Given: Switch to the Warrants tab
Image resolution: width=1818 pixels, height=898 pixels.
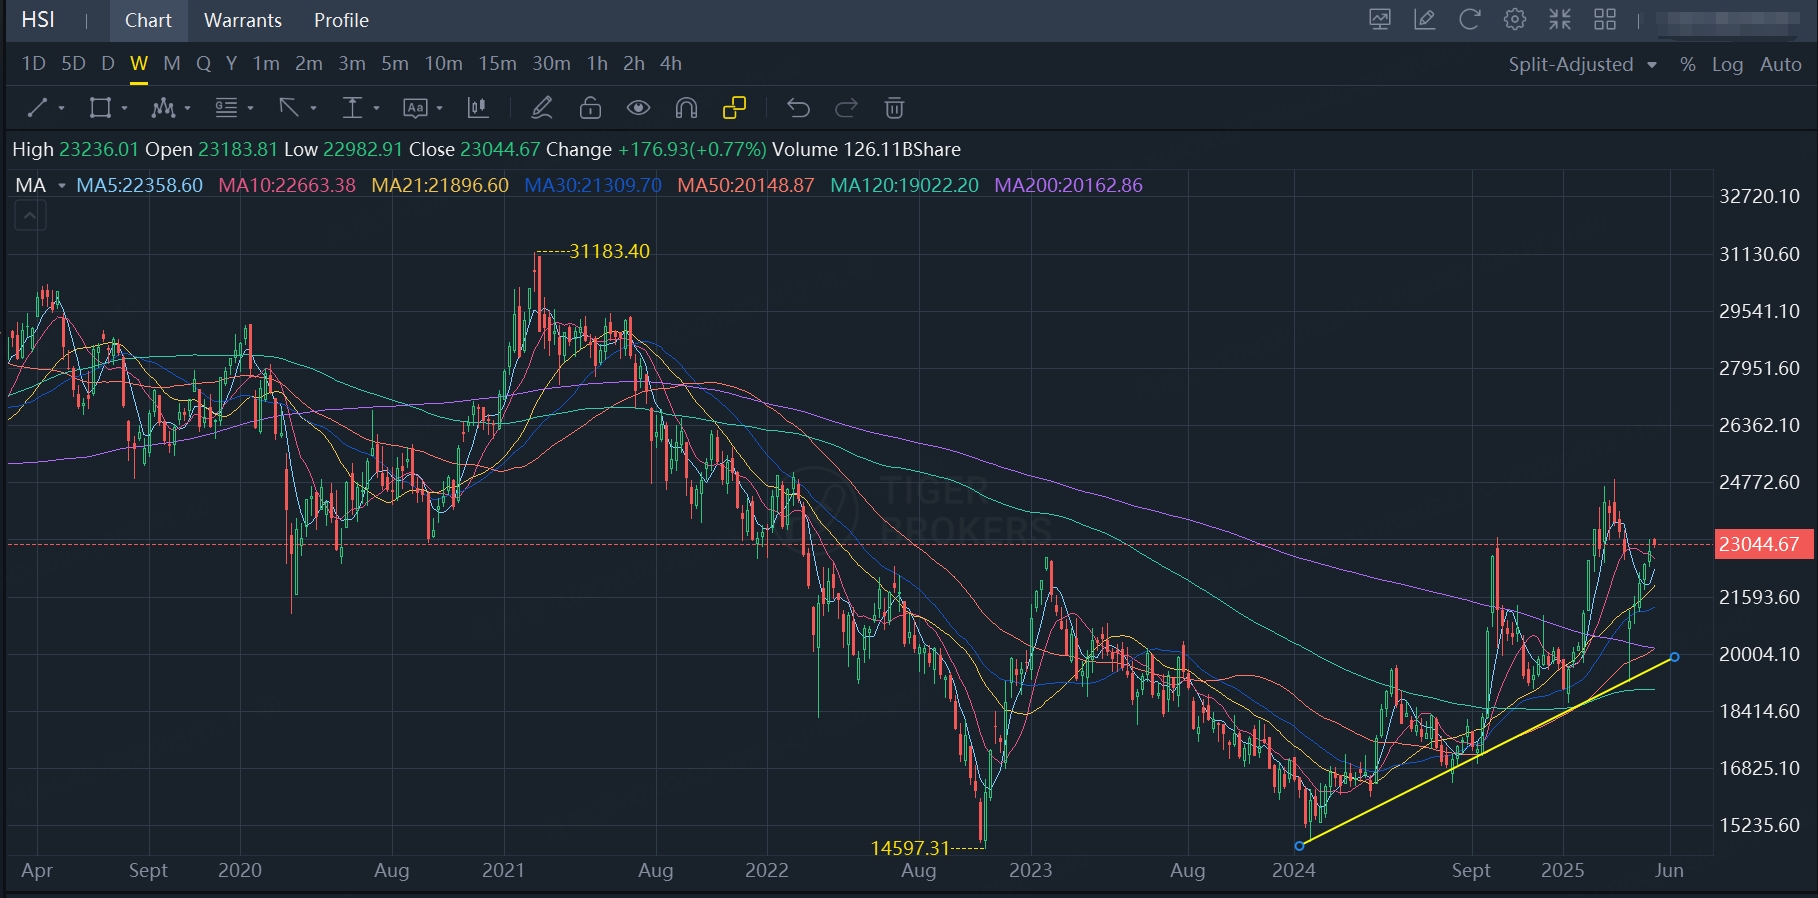Looking at the screenshot, I should (x=243, y=20).
